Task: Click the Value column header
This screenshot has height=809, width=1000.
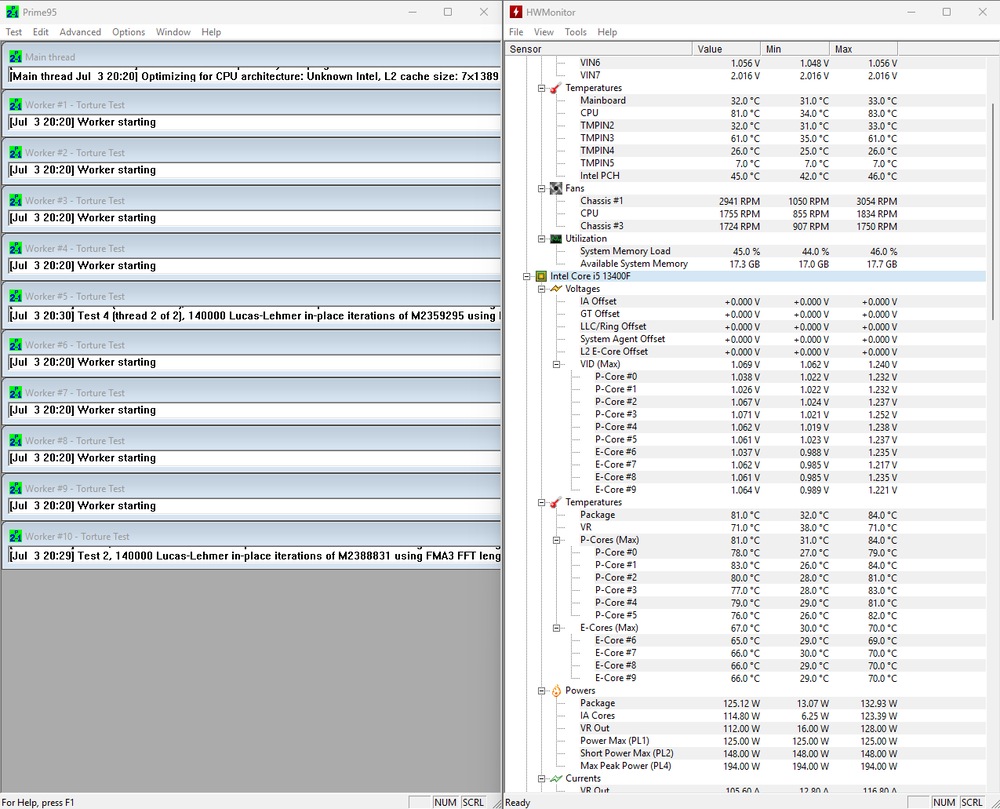Action: pos(726,49)
